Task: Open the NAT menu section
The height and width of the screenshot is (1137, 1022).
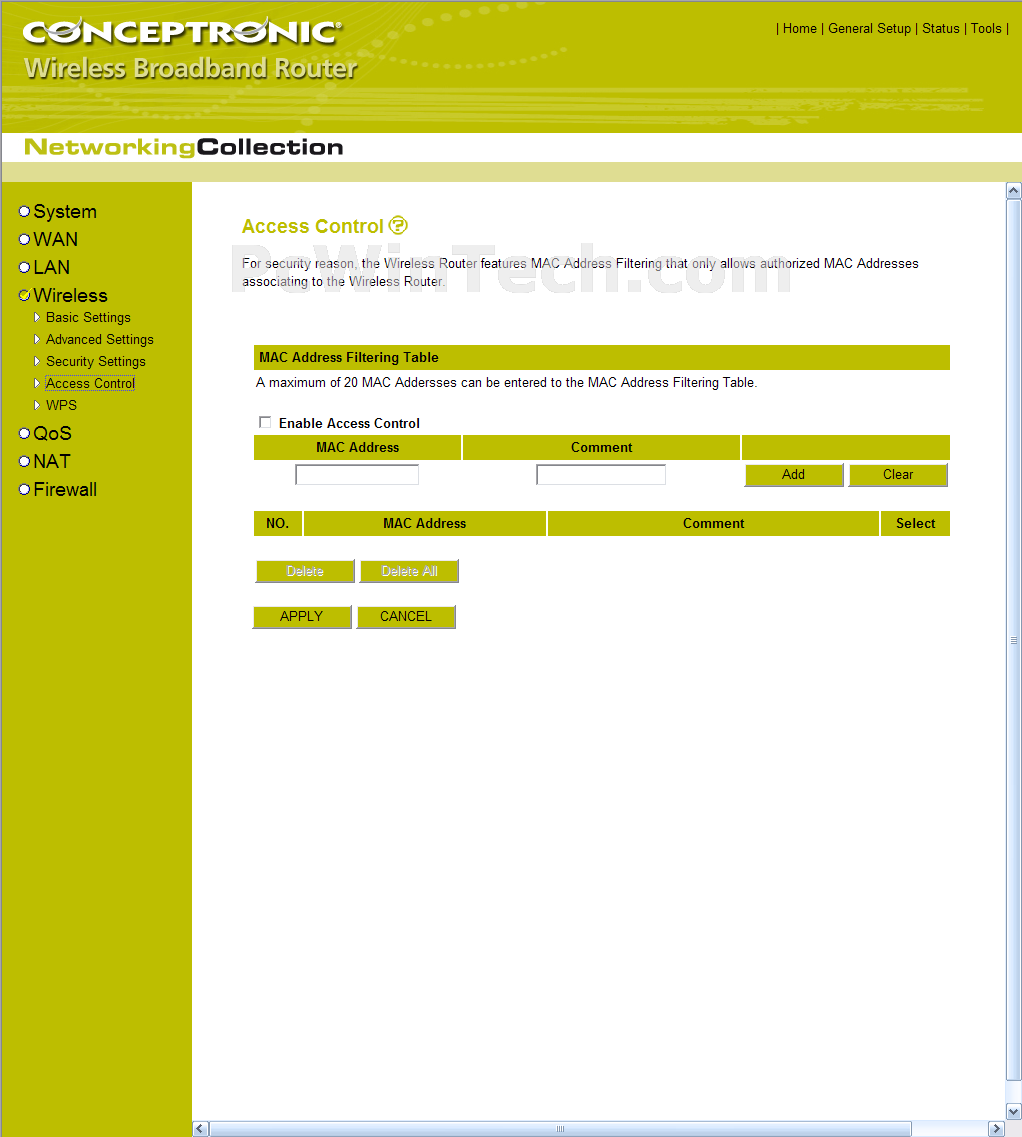Action: [51, 461]
